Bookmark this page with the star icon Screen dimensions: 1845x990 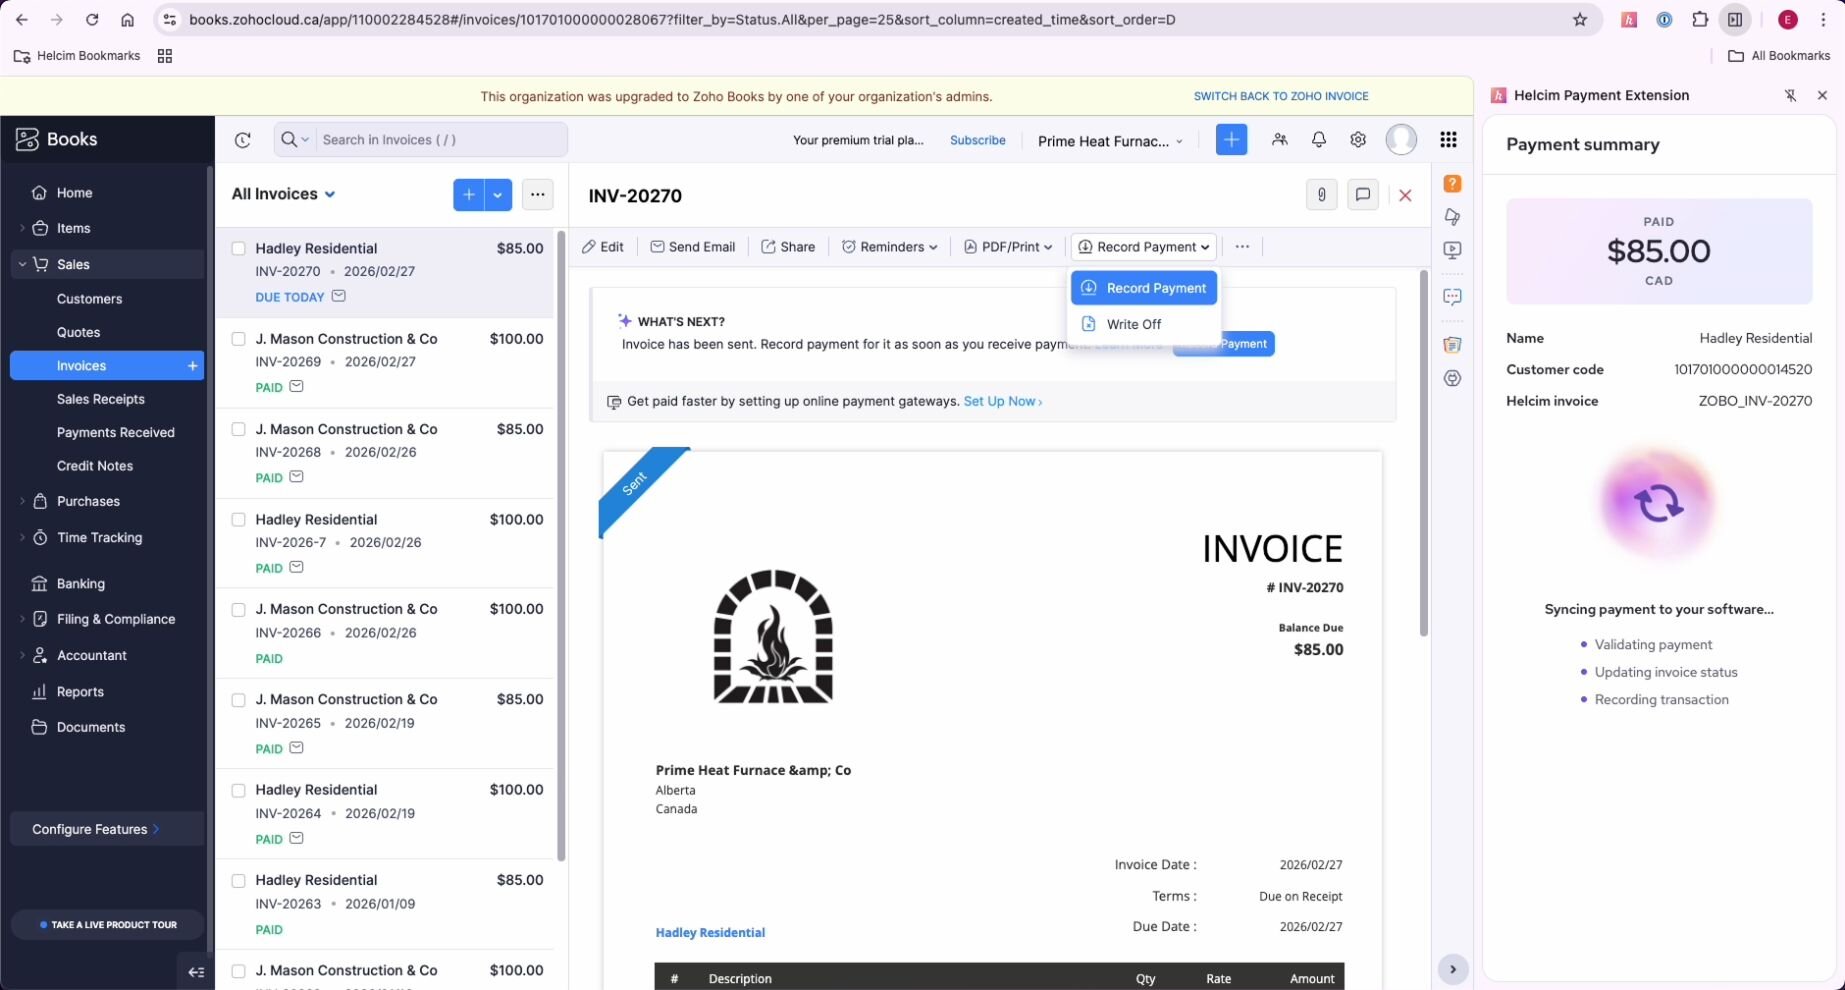[1580, 19]
